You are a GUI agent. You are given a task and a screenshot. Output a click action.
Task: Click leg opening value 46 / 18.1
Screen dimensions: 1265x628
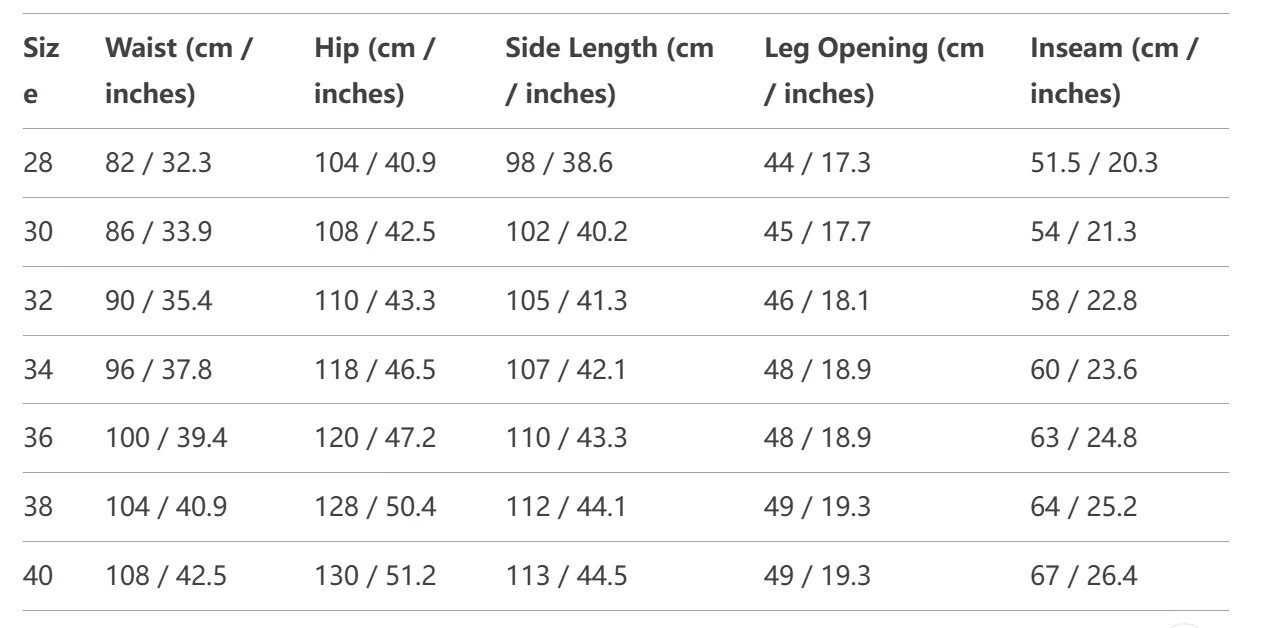pos(817,301)
